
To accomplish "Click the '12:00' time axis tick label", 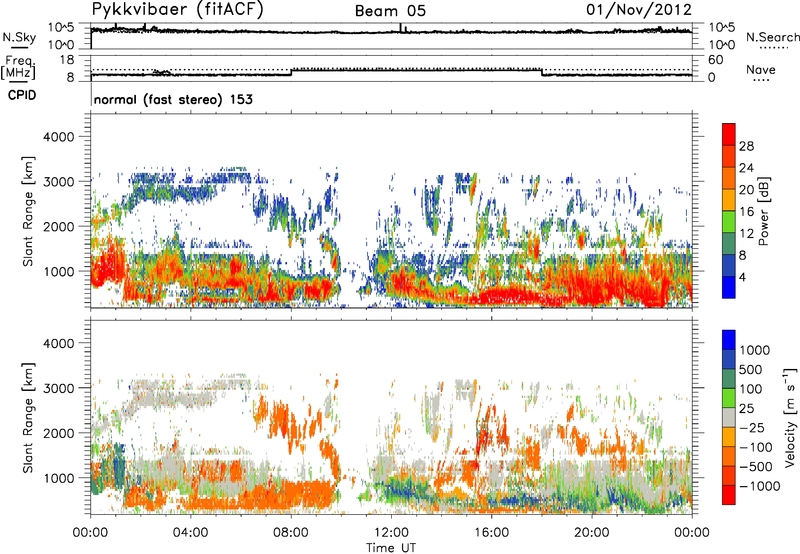I will (391, 533).
